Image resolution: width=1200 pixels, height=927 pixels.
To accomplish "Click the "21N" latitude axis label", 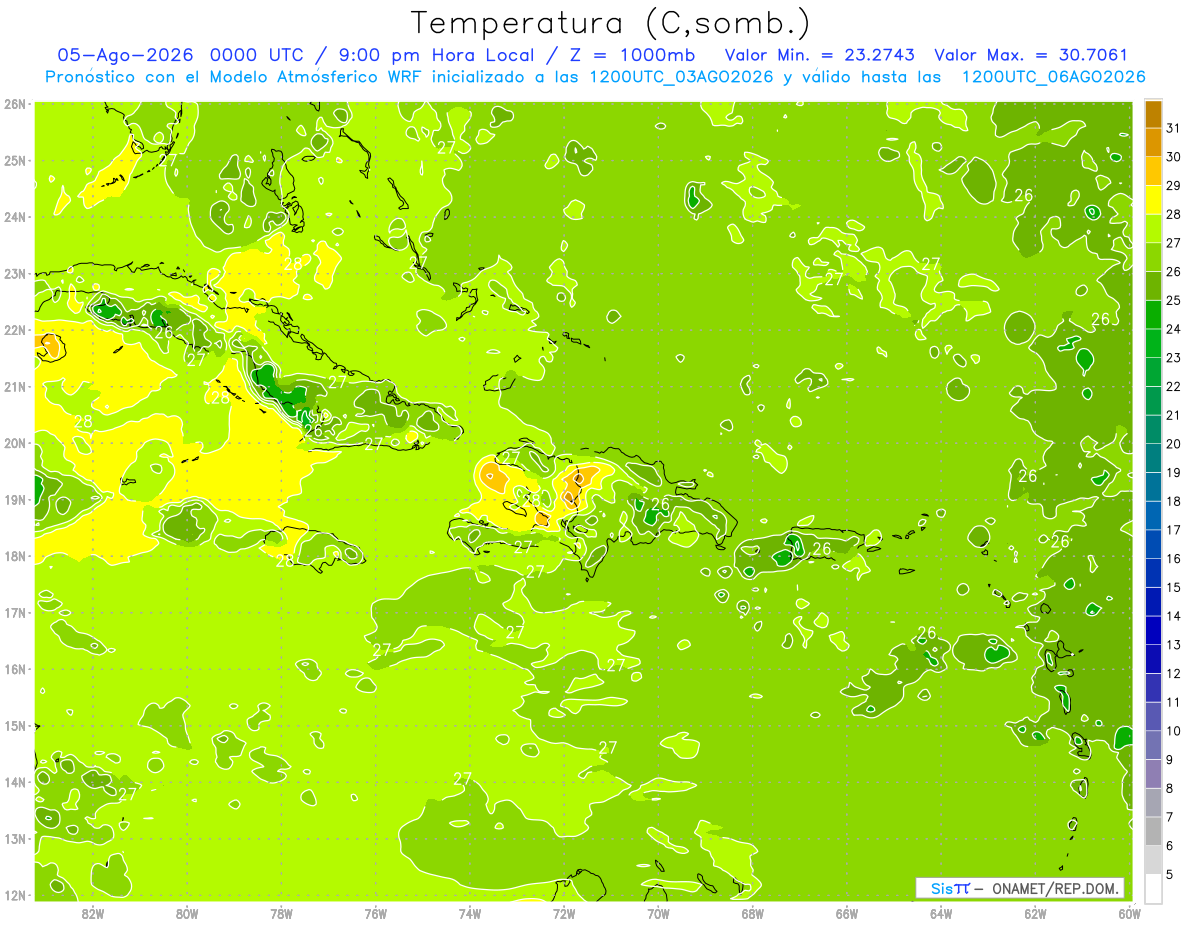I will click(x=16, y=387).
